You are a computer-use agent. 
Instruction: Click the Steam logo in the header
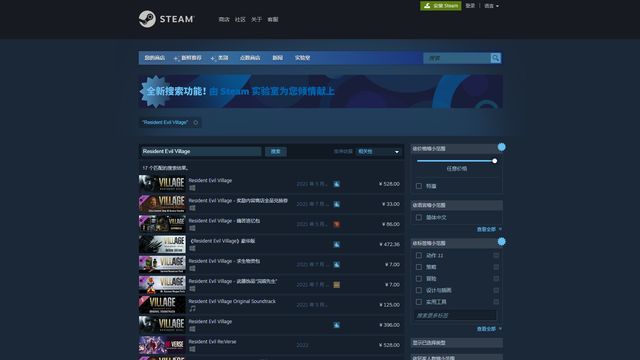pyautogui.click(x=166, y=19)
